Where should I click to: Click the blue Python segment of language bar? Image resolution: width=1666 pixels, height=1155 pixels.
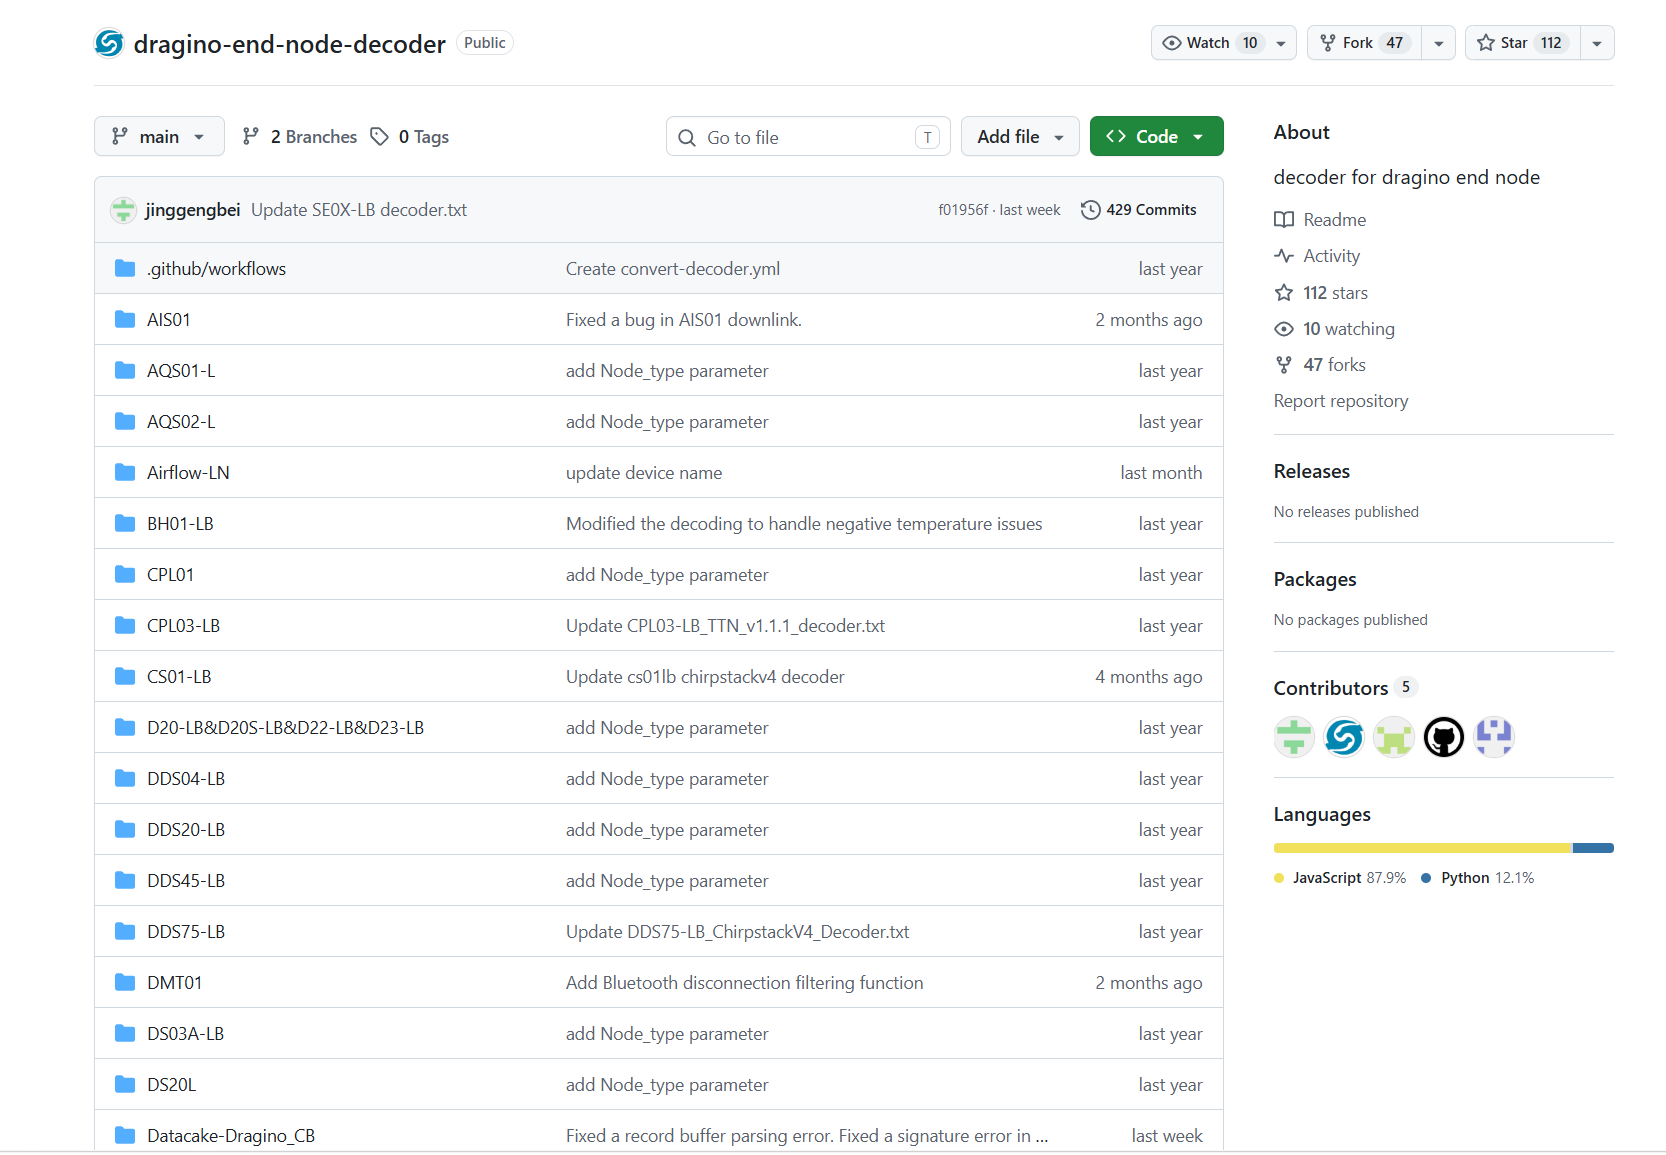(1593, 848)
